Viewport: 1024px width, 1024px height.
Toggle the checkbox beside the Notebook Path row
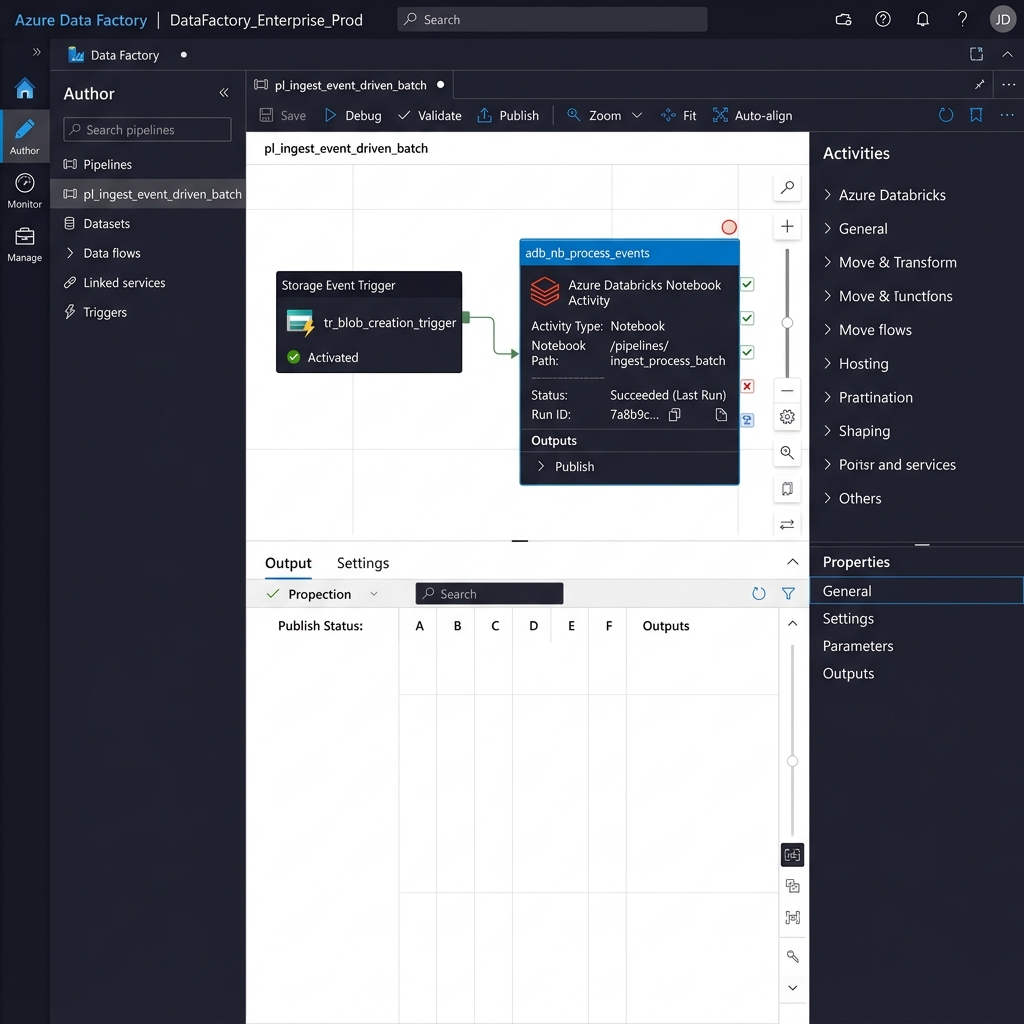pyautogui.click(x=747, y=352)
